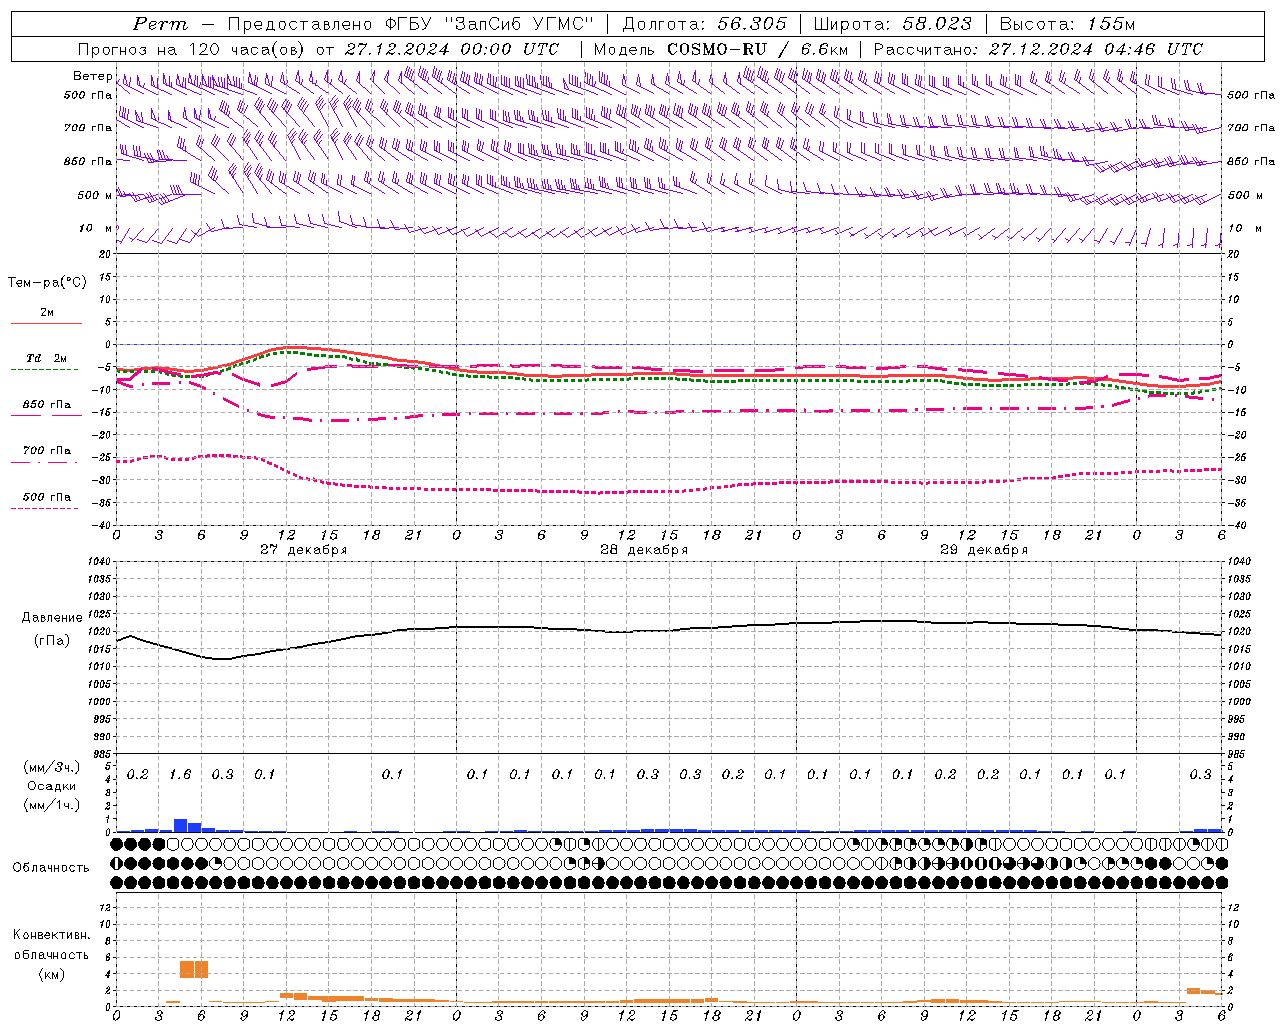Click "Прогноз на 120 часа(ов)" header text

pos(193,49)
